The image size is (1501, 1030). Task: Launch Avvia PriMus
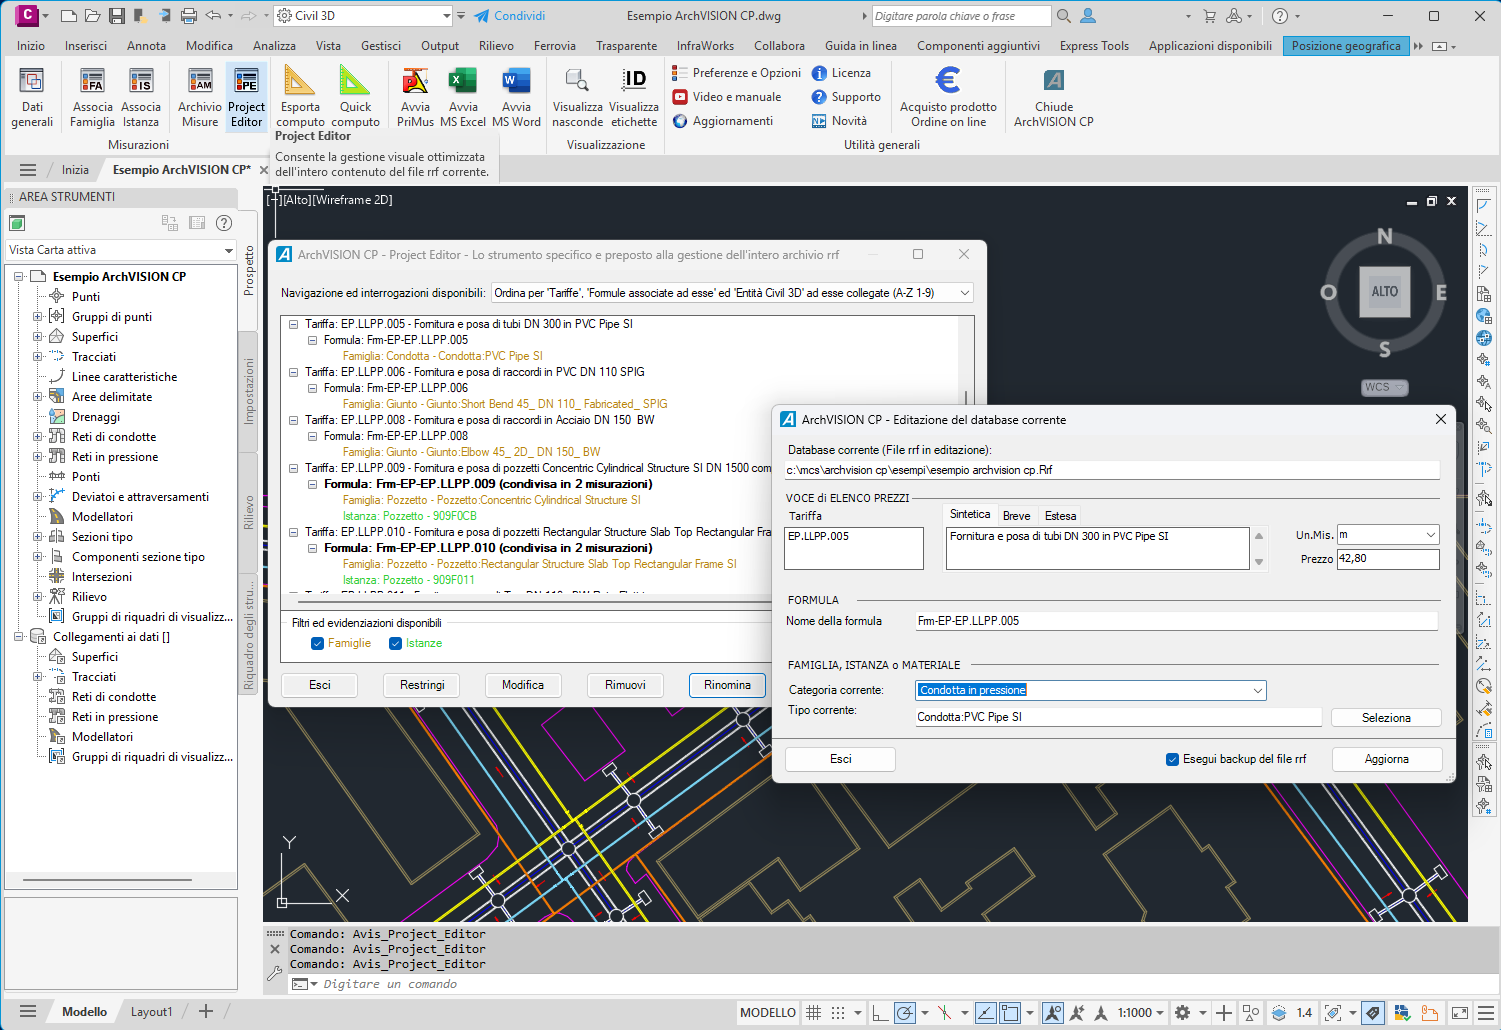415,97
